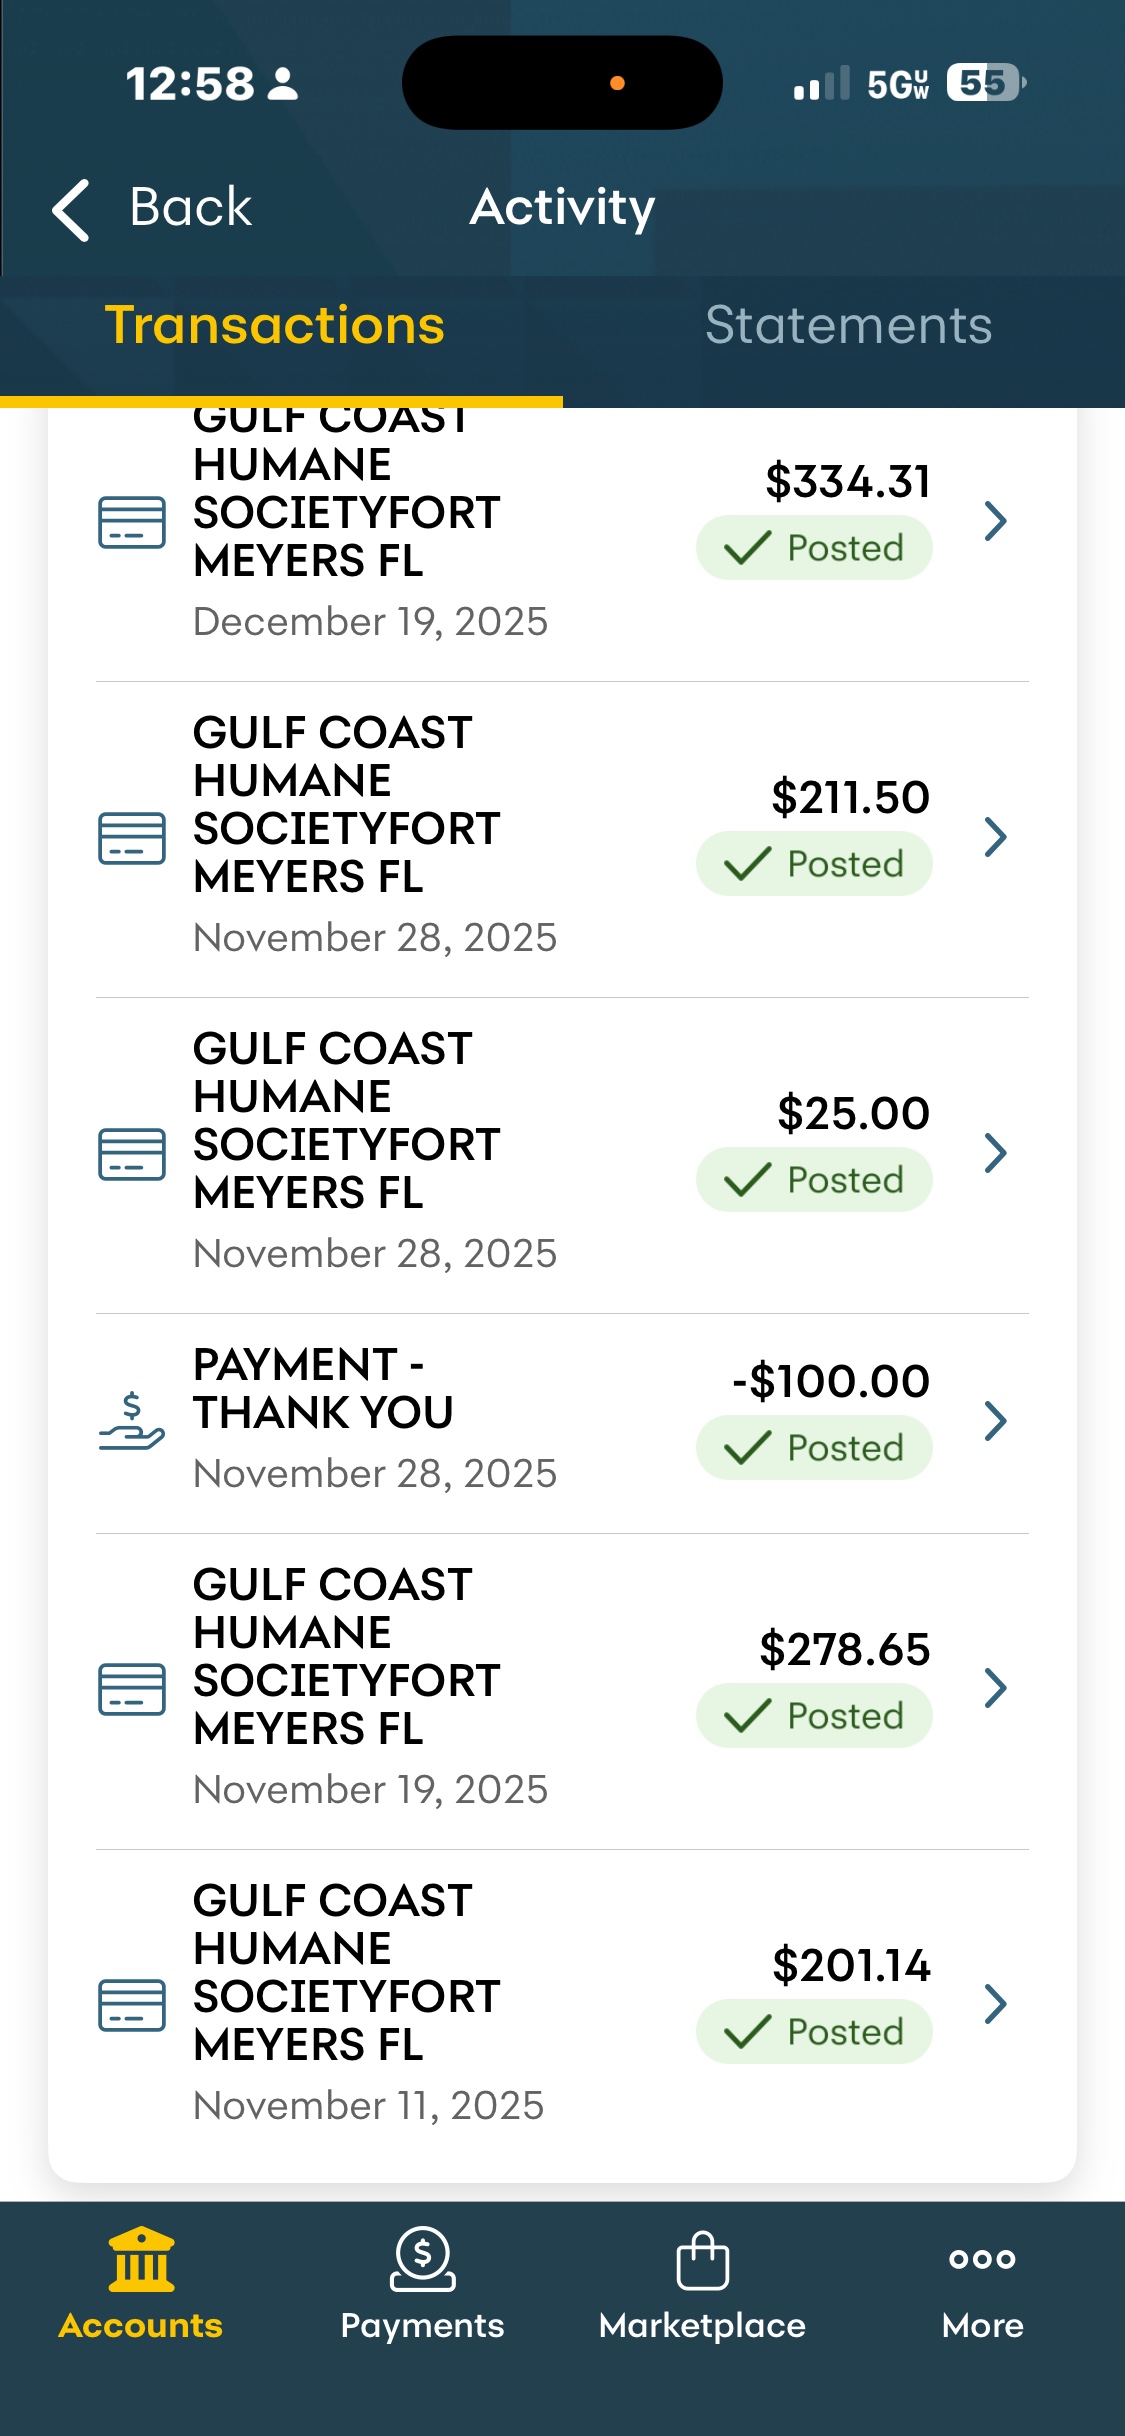Viewport: 1125px width, 2436px height.
Task: Tap card icon beside $334.31 transaction
Action: pos(131,522)
